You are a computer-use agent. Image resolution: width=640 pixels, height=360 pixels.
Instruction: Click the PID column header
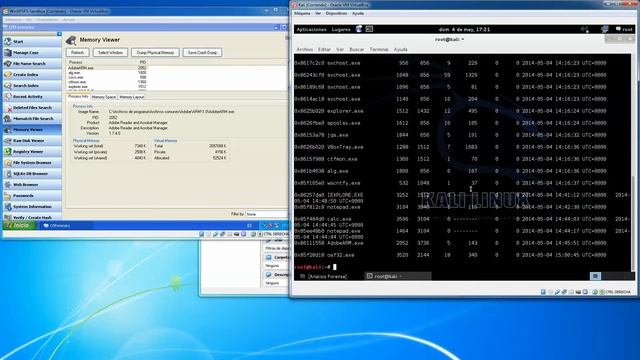tap(142, 62)
